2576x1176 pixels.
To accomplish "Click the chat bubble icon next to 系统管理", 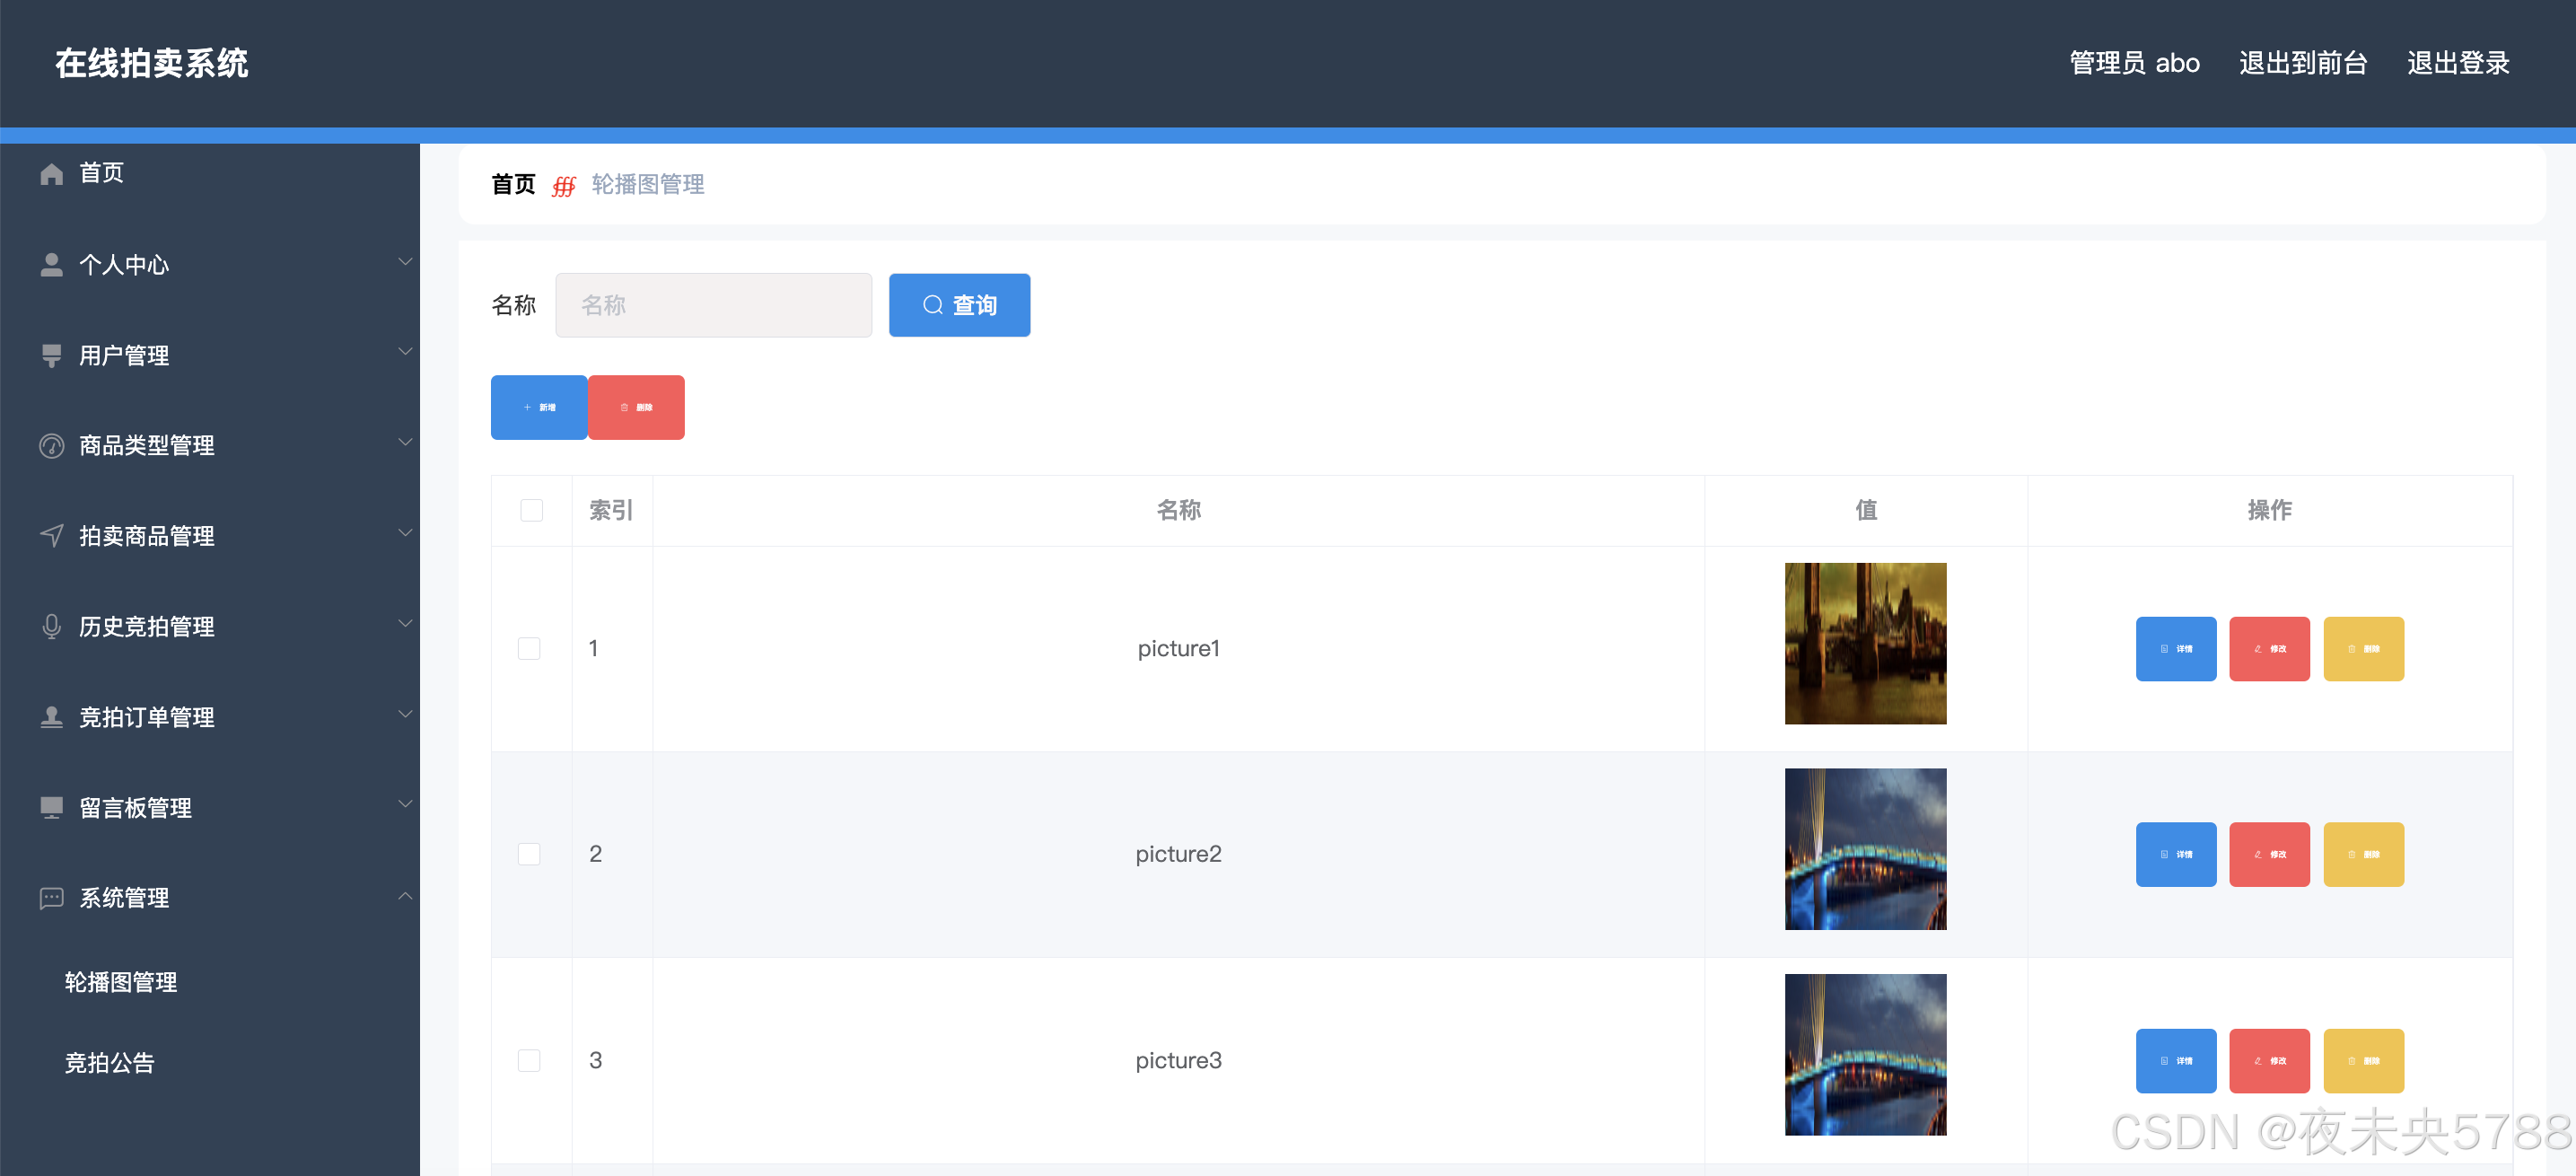I will point(51,898).
